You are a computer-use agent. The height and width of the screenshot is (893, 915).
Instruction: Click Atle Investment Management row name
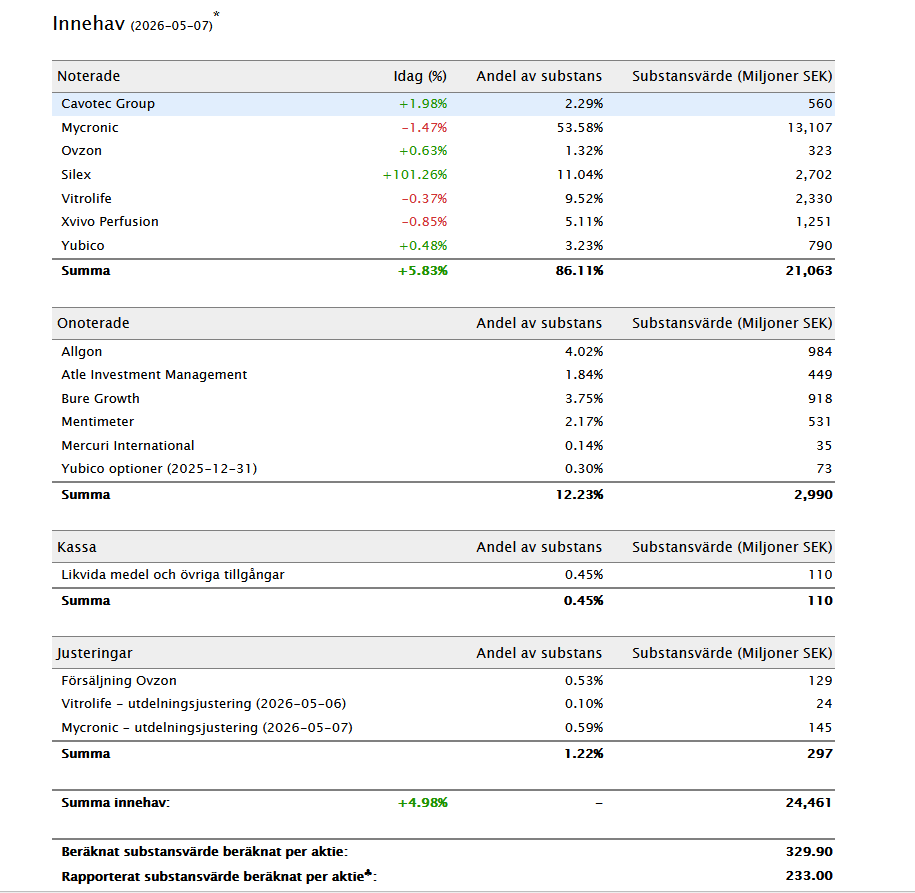click(154, 375)
